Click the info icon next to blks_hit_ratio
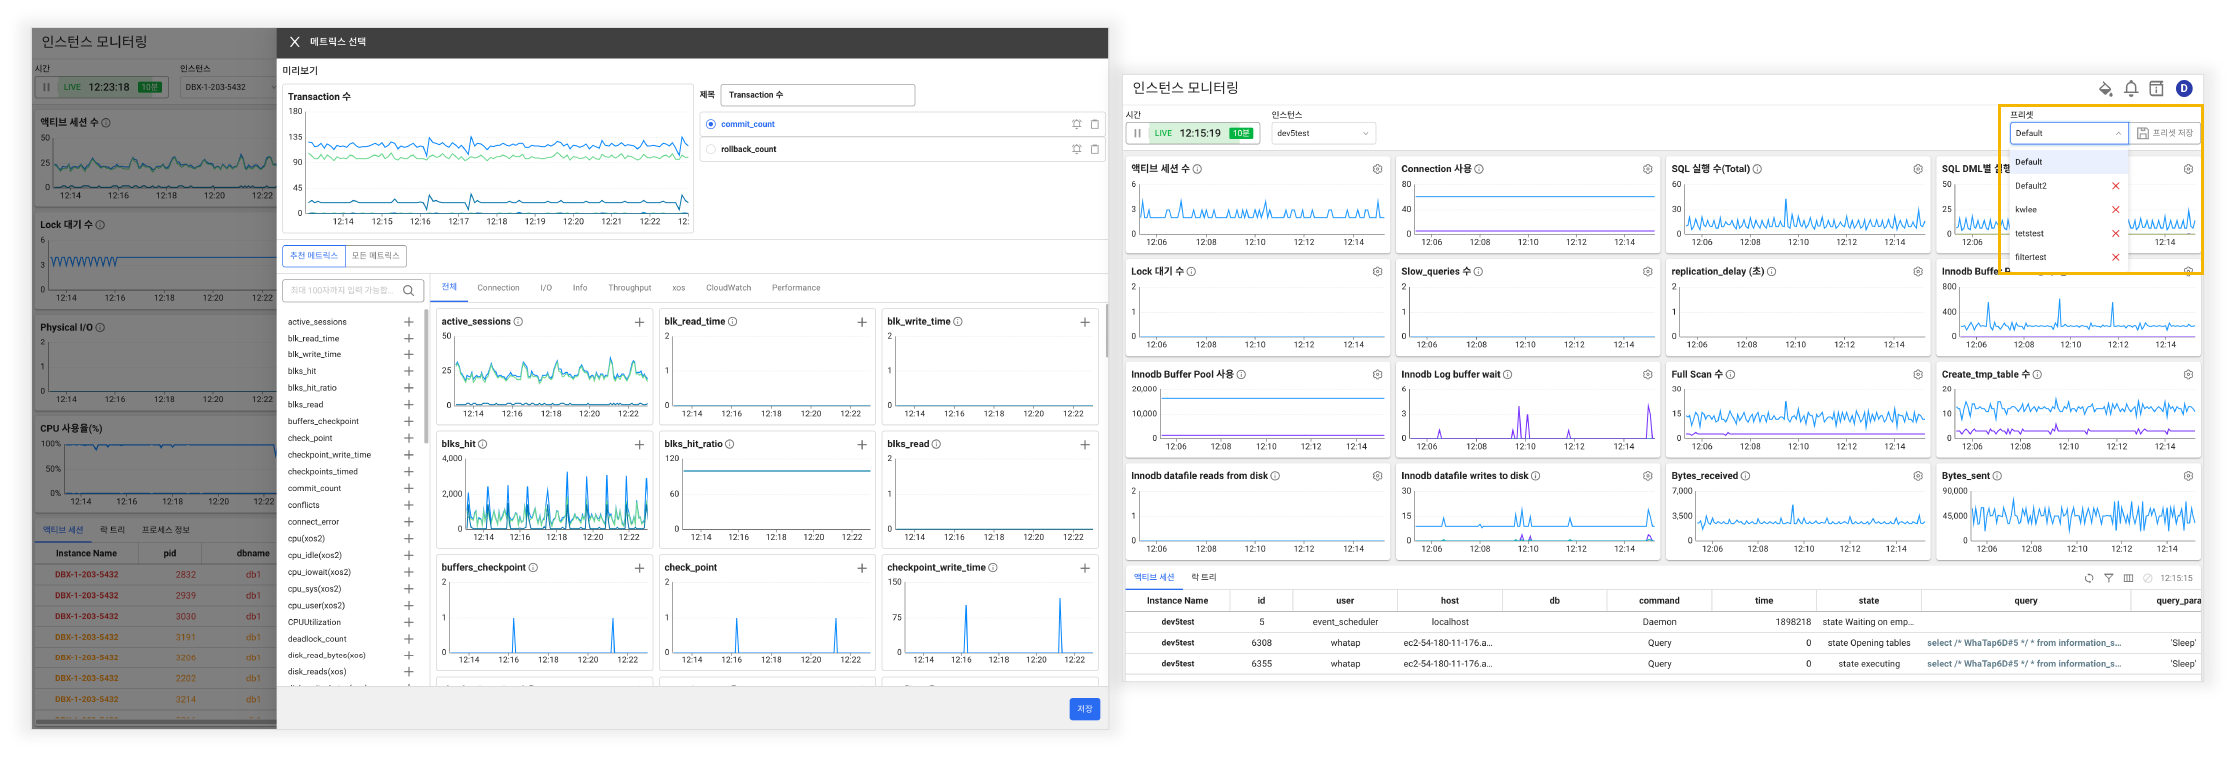The width and height of the screenshot is (2236, 757). click(729, 444)
